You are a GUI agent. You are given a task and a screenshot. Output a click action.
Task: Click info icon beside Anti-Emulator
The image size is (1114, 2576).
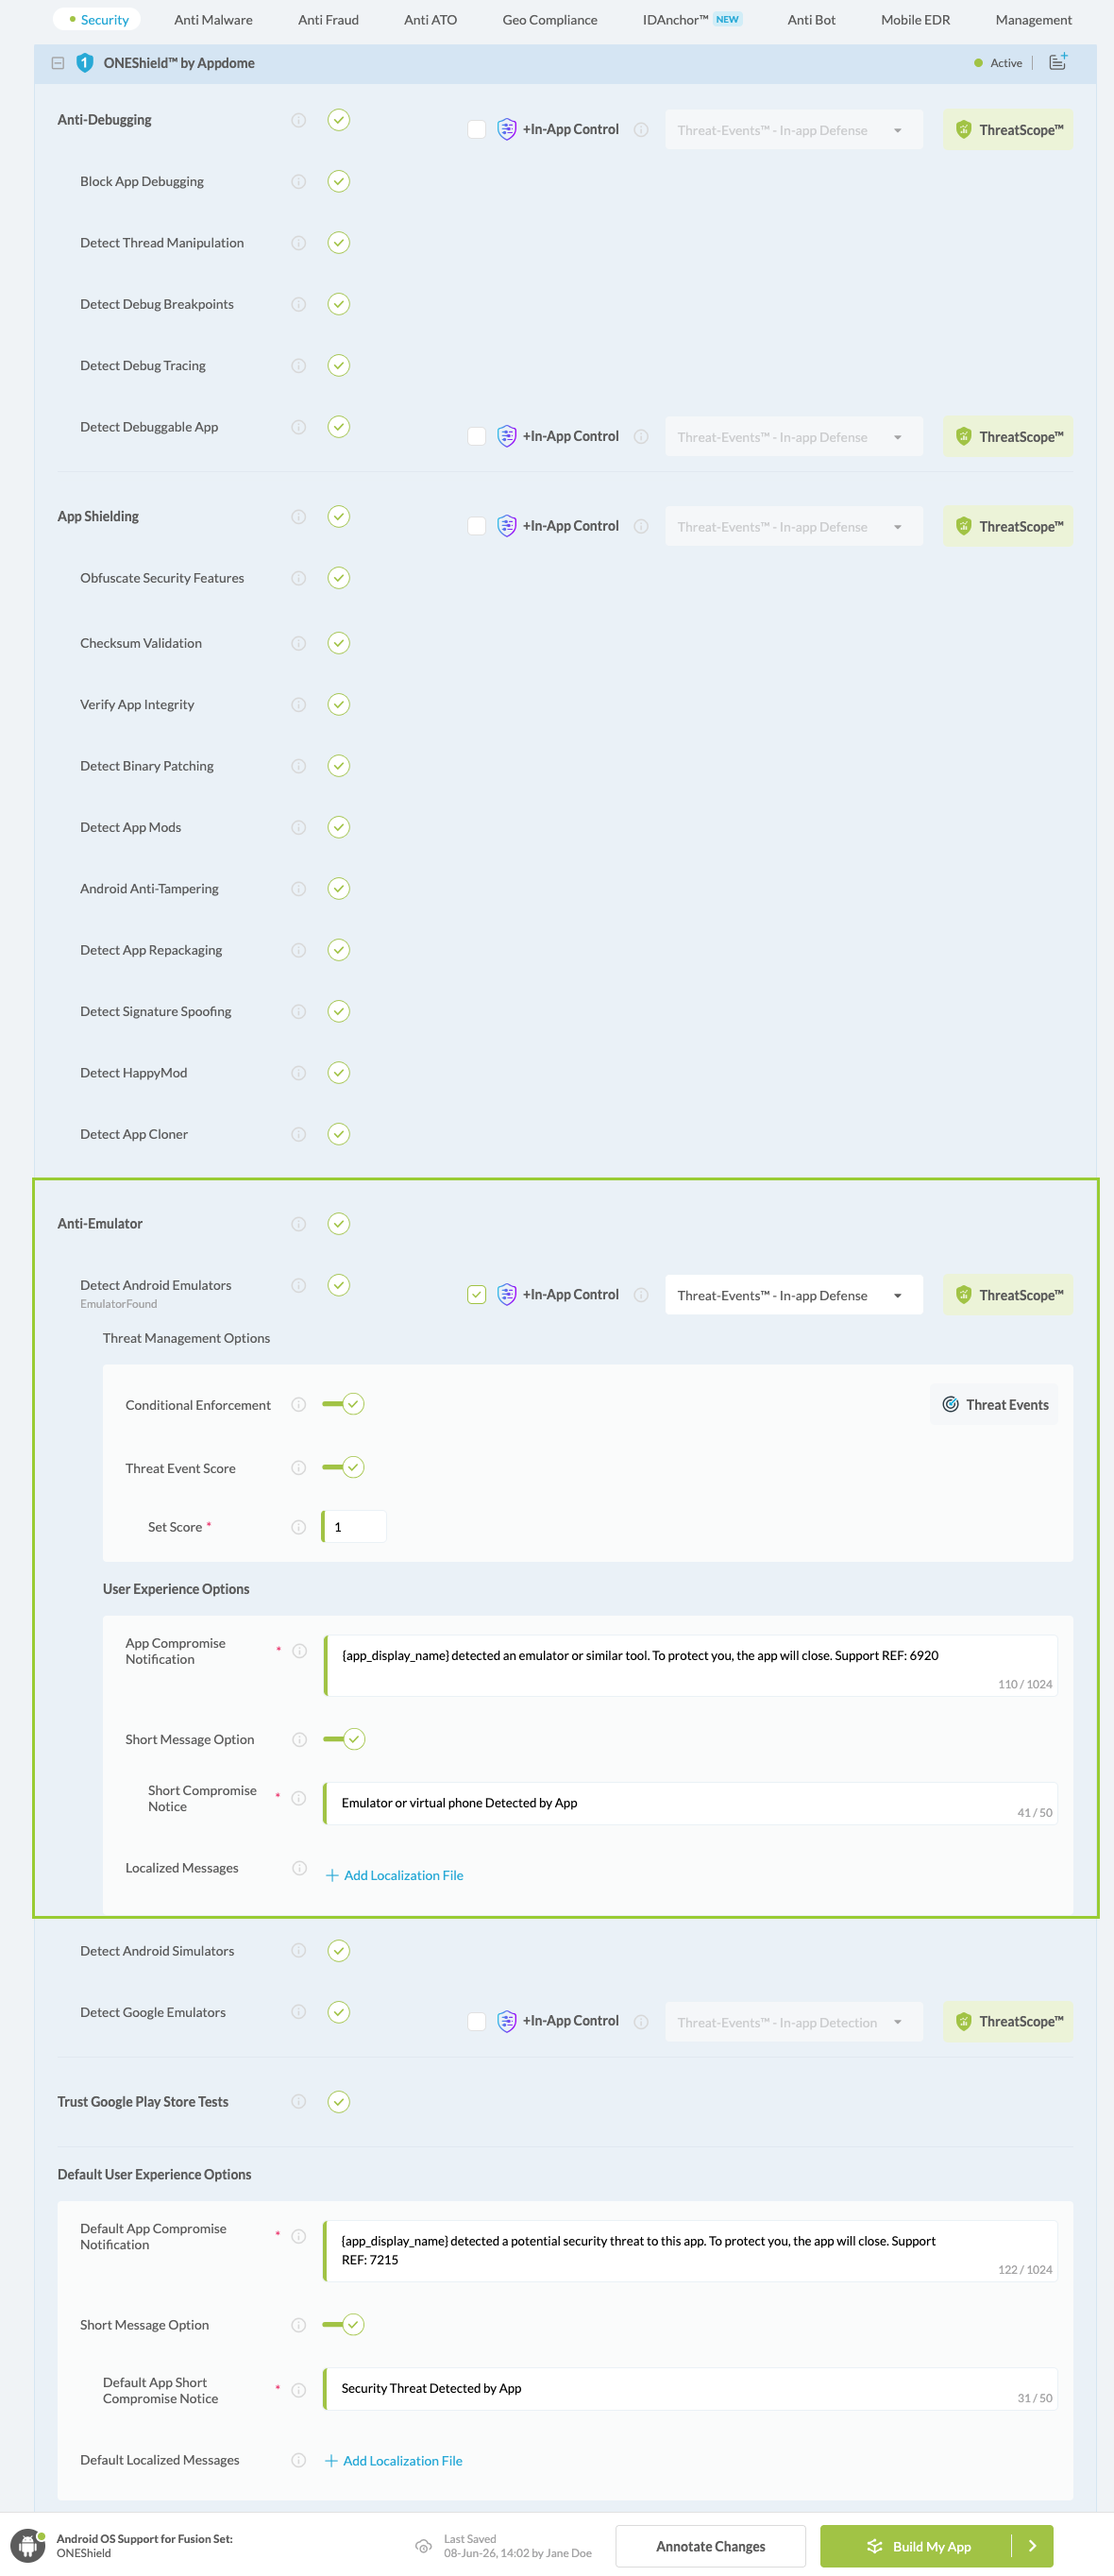(298, 1224)
